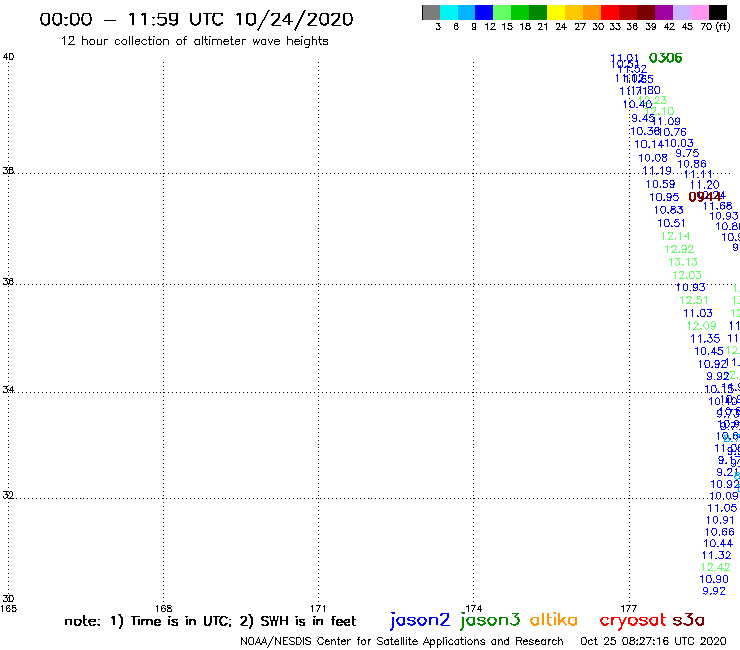Click the cyan 6 ft legend swatch
Viewport: 740px width, 650px height.
click(449, 12)
